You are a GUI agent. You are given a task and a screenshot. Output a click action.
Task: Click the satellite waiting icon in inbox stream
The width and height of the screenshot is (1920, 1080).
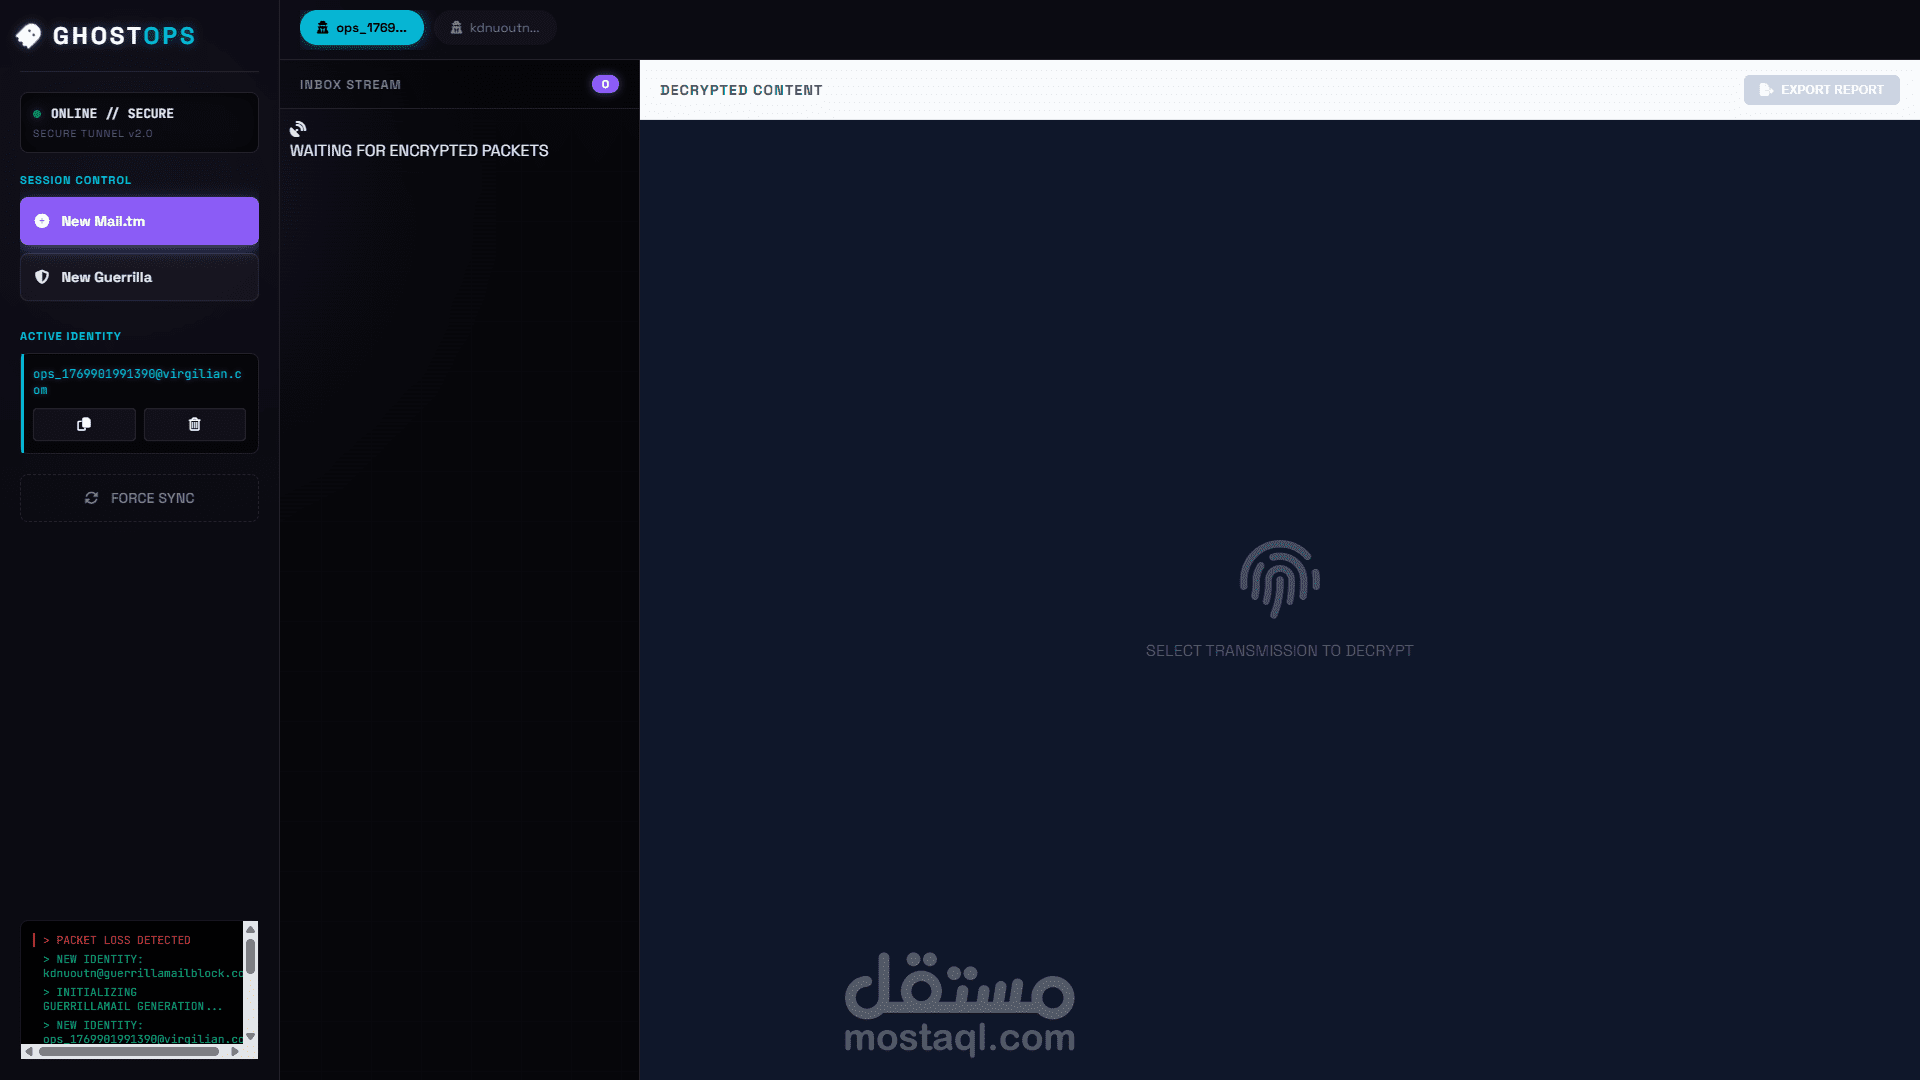pos(298,129)
